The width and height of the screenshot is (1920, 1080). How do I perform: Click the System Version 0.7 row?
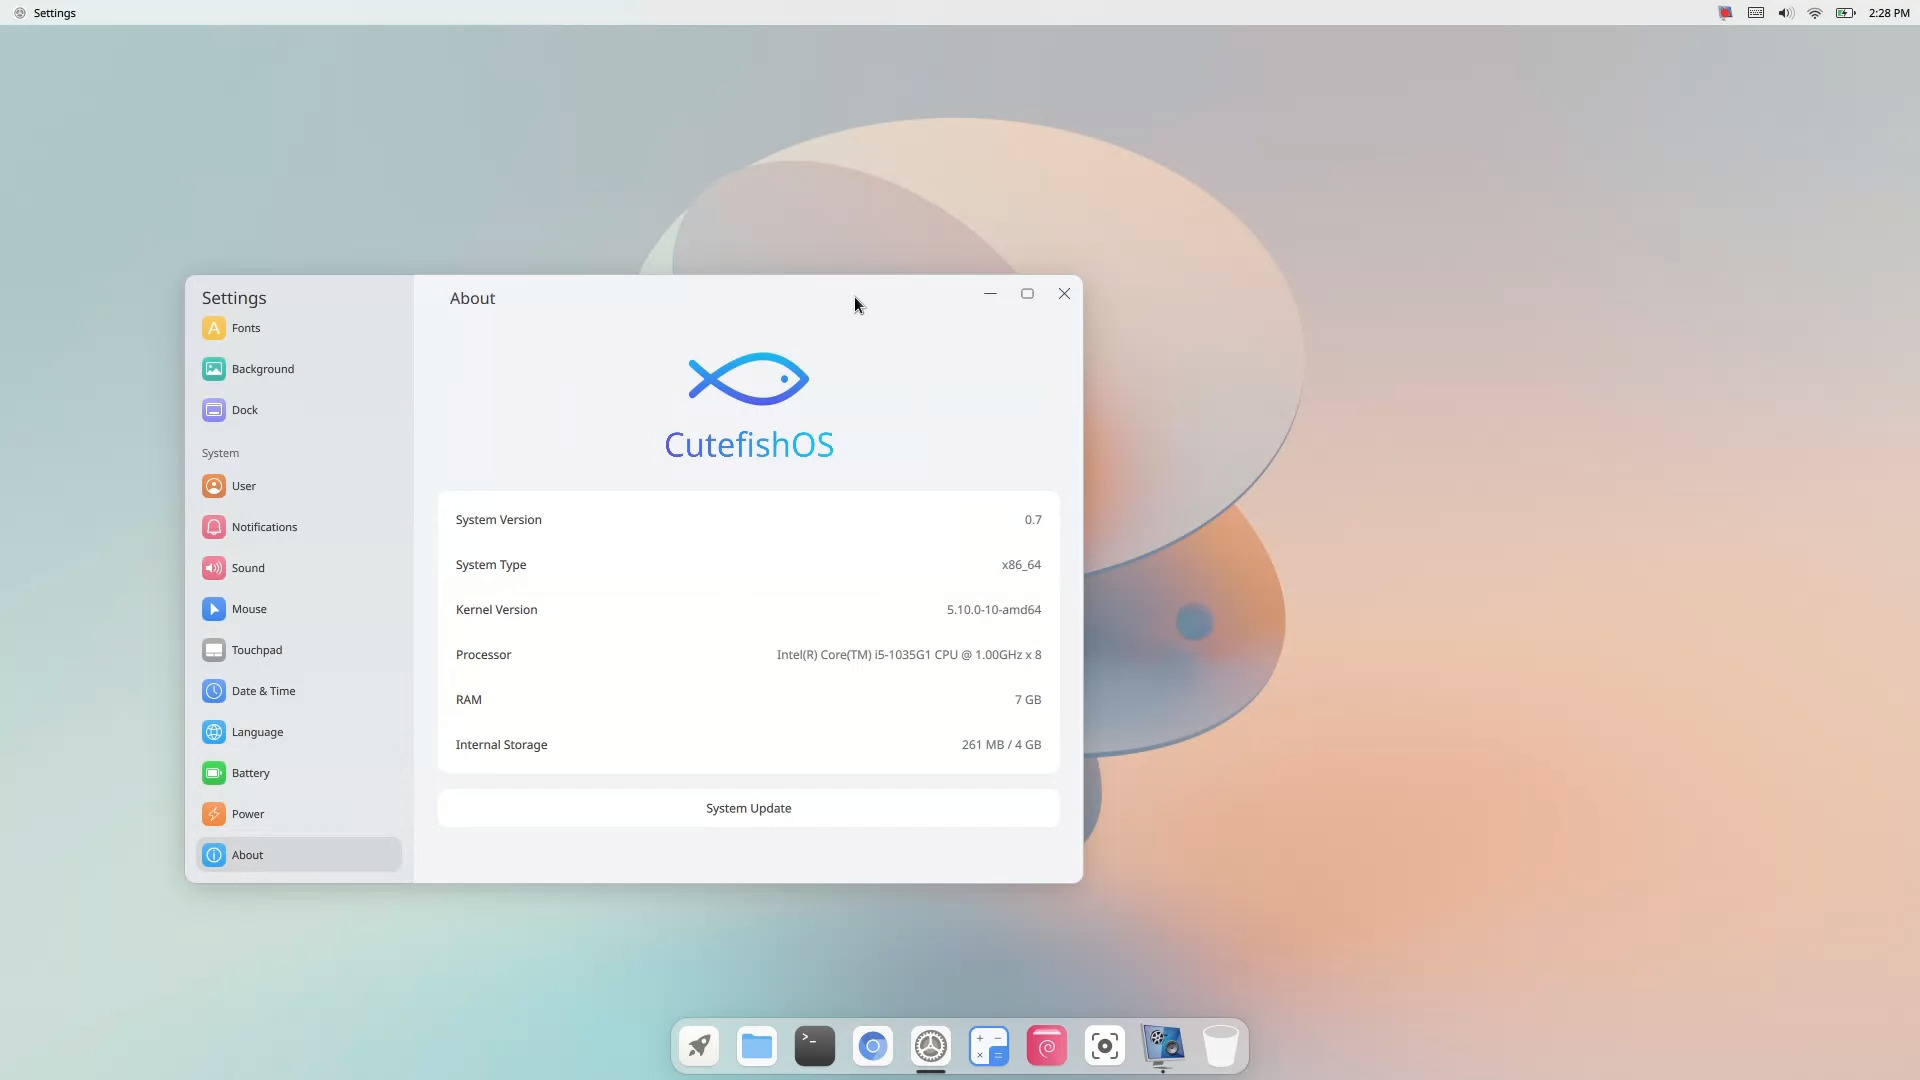tap(748, 520)
